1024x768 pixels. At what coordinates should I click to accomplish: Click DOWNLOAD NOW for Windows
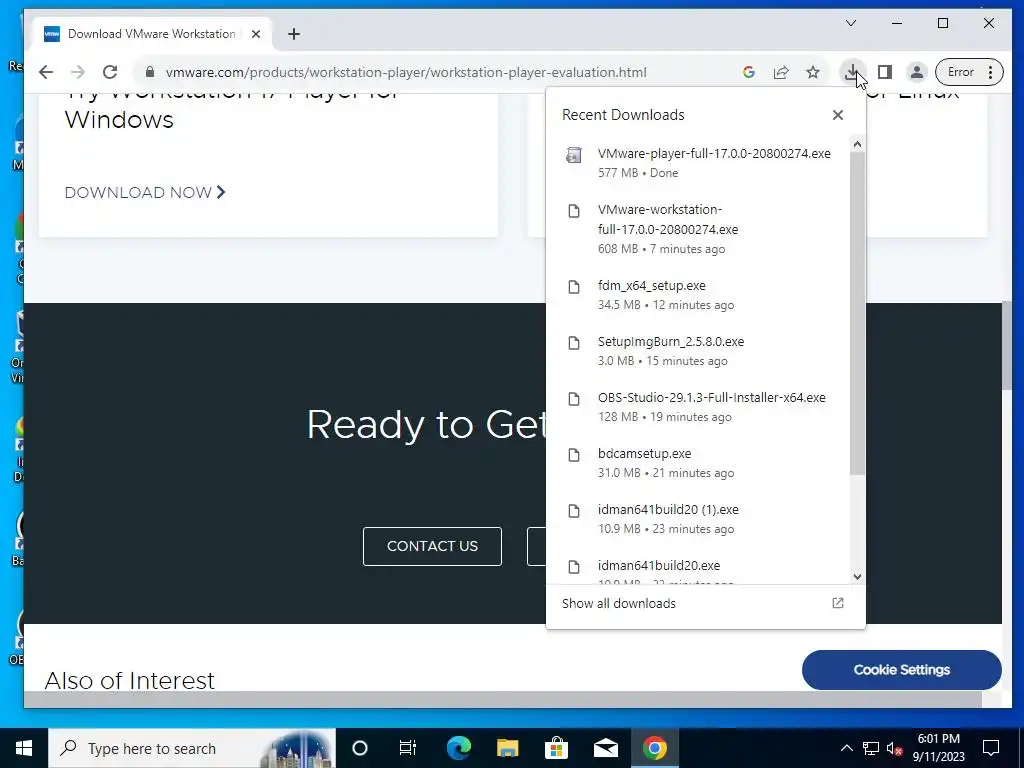pyautogui.click(x=145, y=192)
